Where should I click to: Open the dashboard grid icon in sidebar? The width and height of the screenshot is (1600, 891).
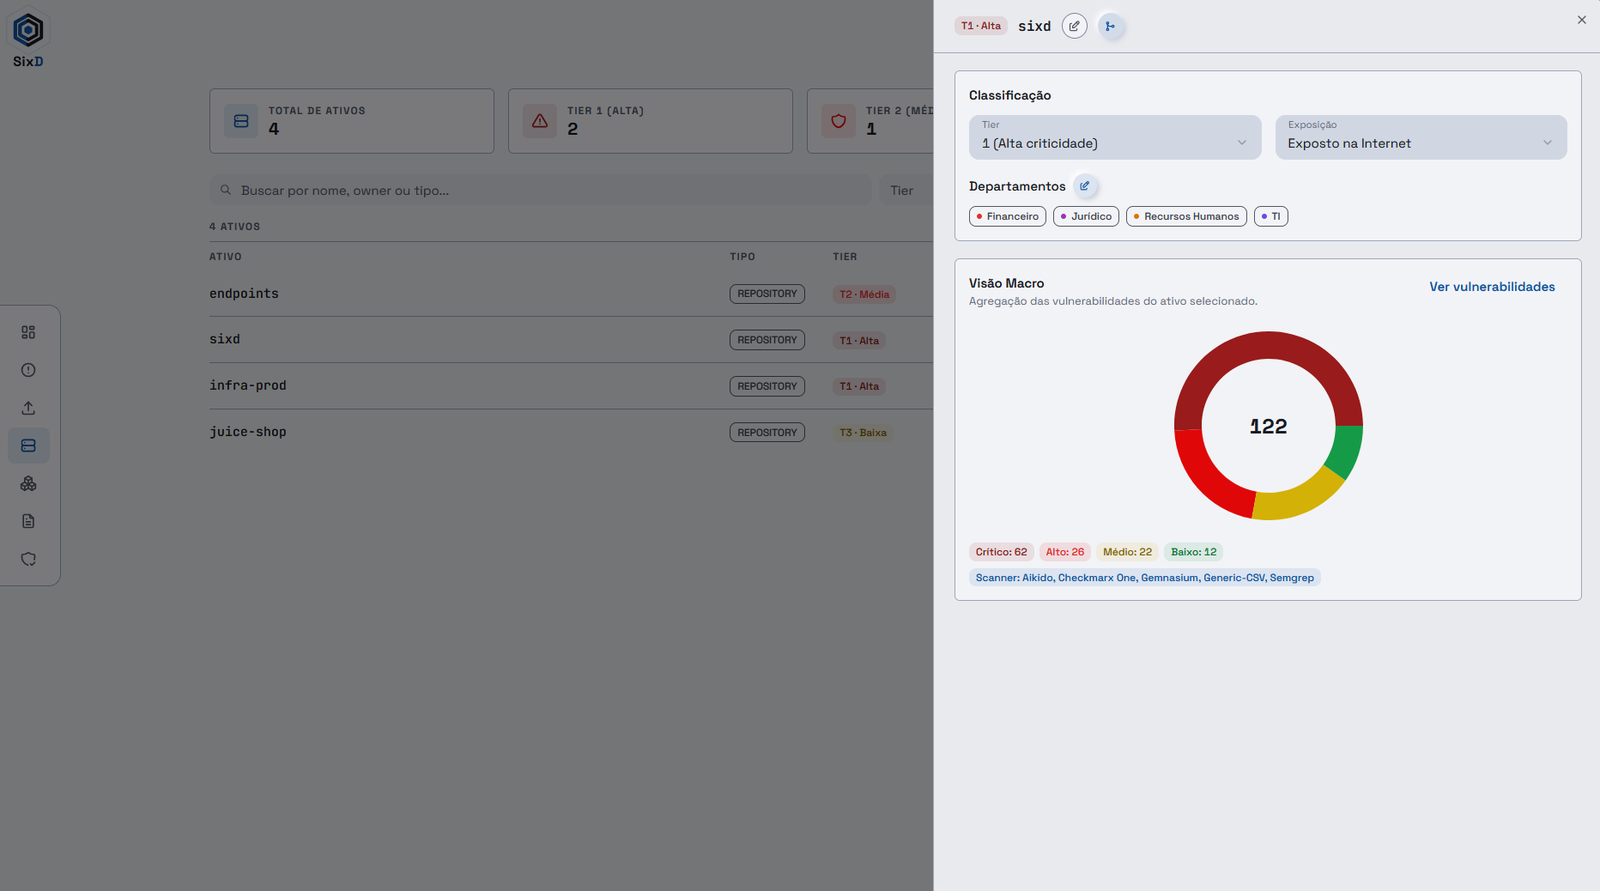(28, 332)
